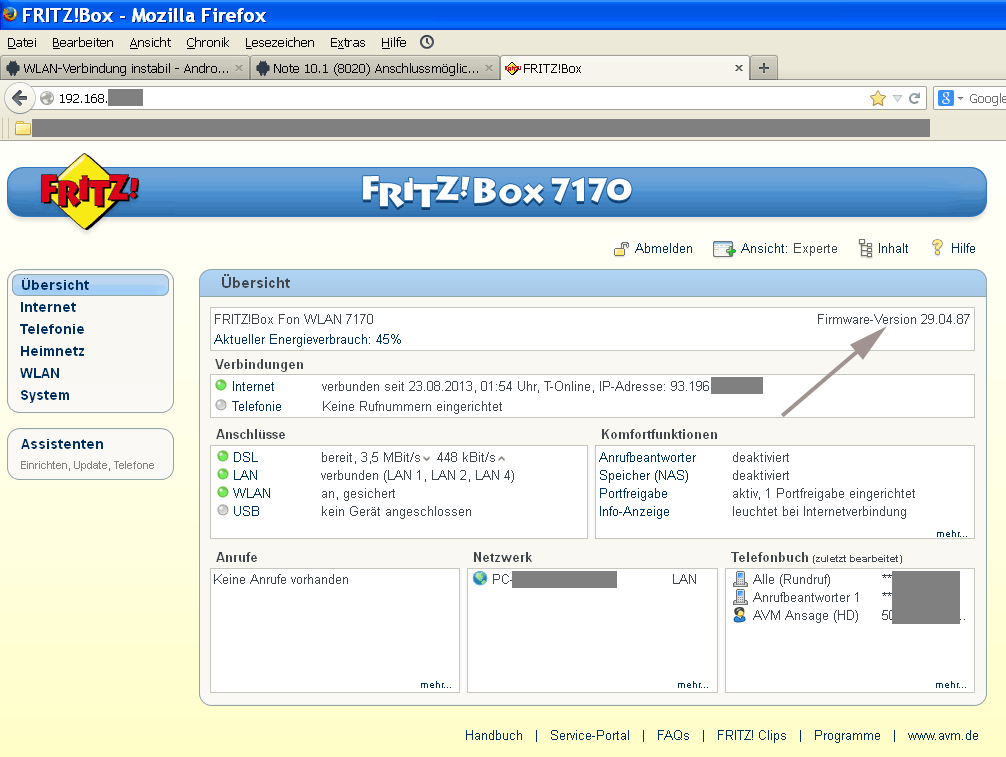Screen dimensions: 1006x757
Task: Open the Hilfe menu in the menu bar
Action: [393, 42]
